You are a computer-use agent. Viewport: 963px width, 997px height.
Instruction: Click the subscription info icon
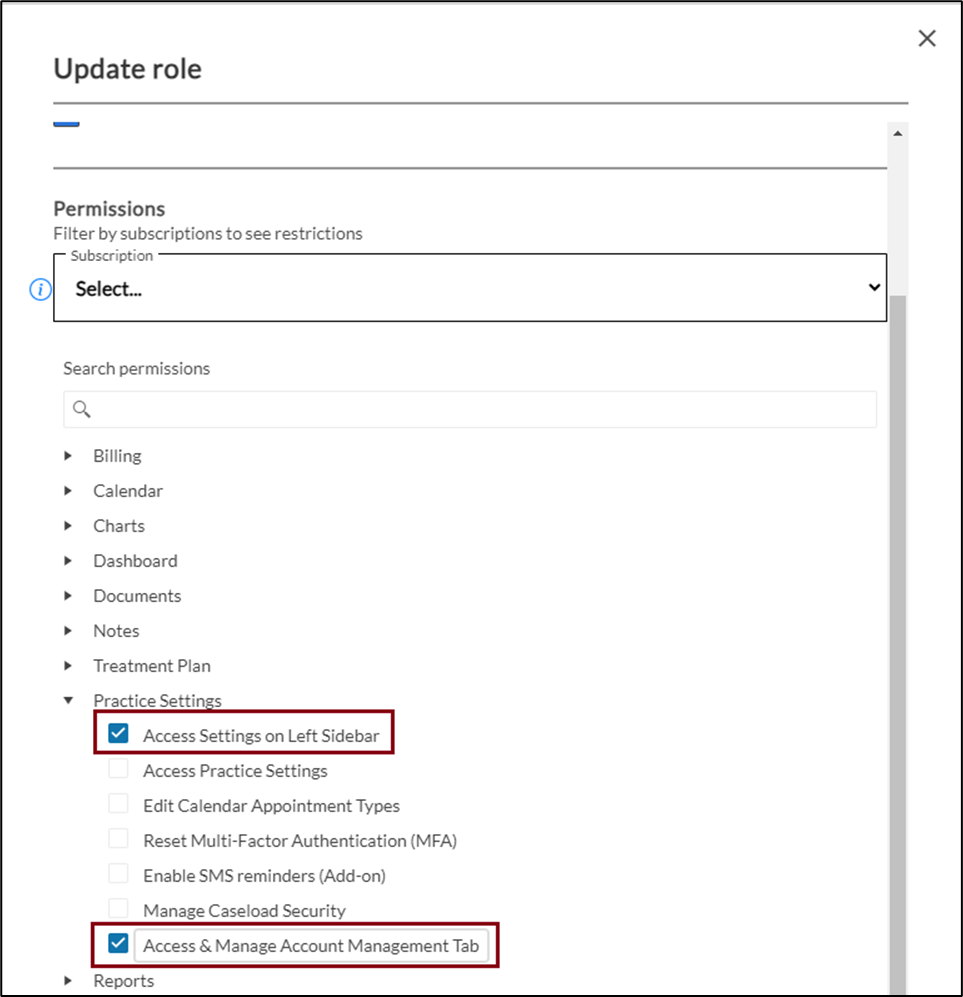pos(40,289)
